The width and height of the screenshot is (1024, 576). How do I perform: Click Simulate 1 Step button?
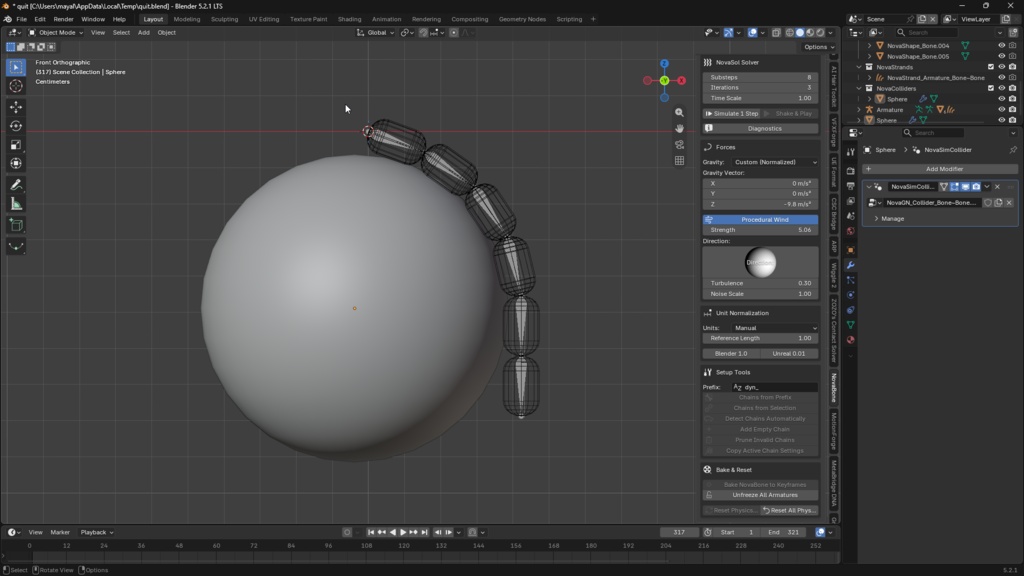pos(731,114)
